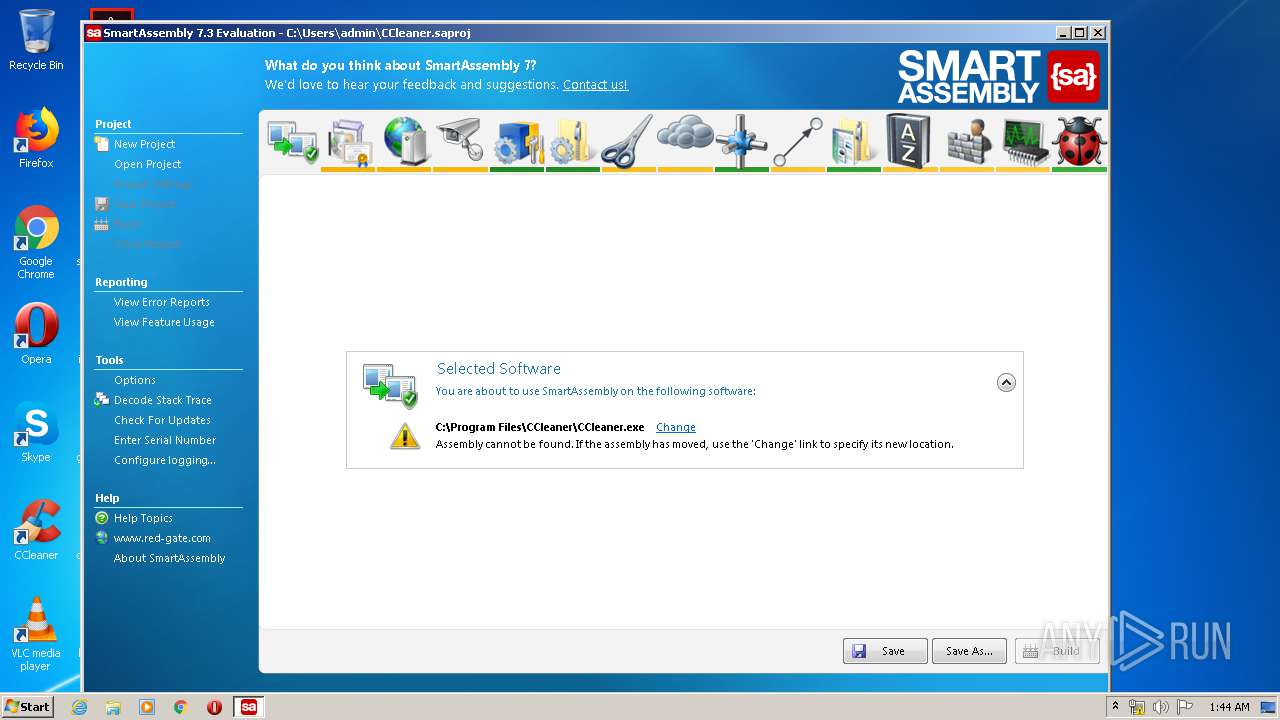Image resolution: width=1280 pixels, height=720 pixels.
Task: Open References Dynamic Proxy arrow-line icon
Action: click(x=797, y=141)
